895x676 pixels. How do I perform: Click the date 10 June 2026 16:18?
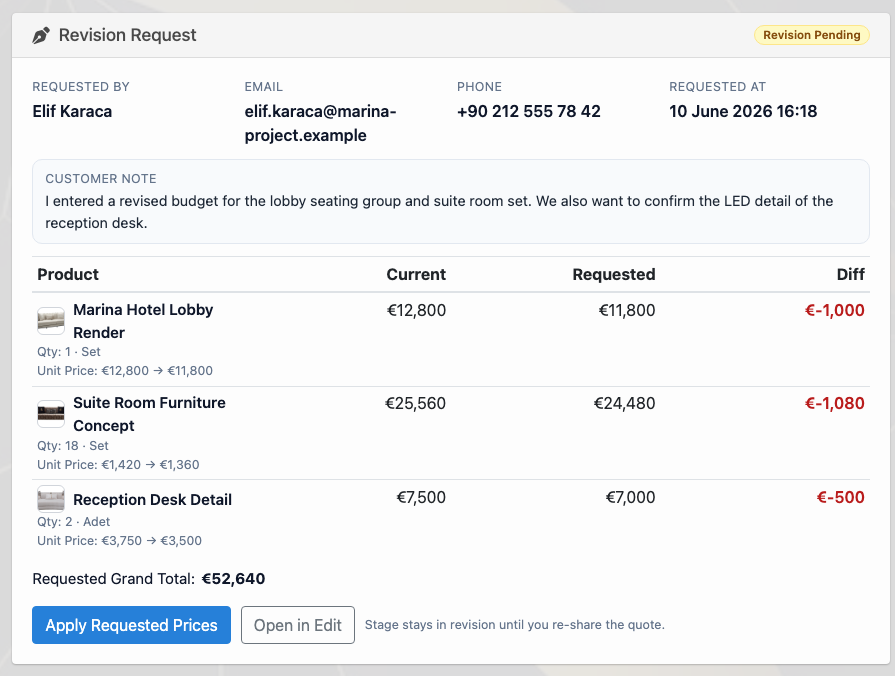(x=743, y=111)
